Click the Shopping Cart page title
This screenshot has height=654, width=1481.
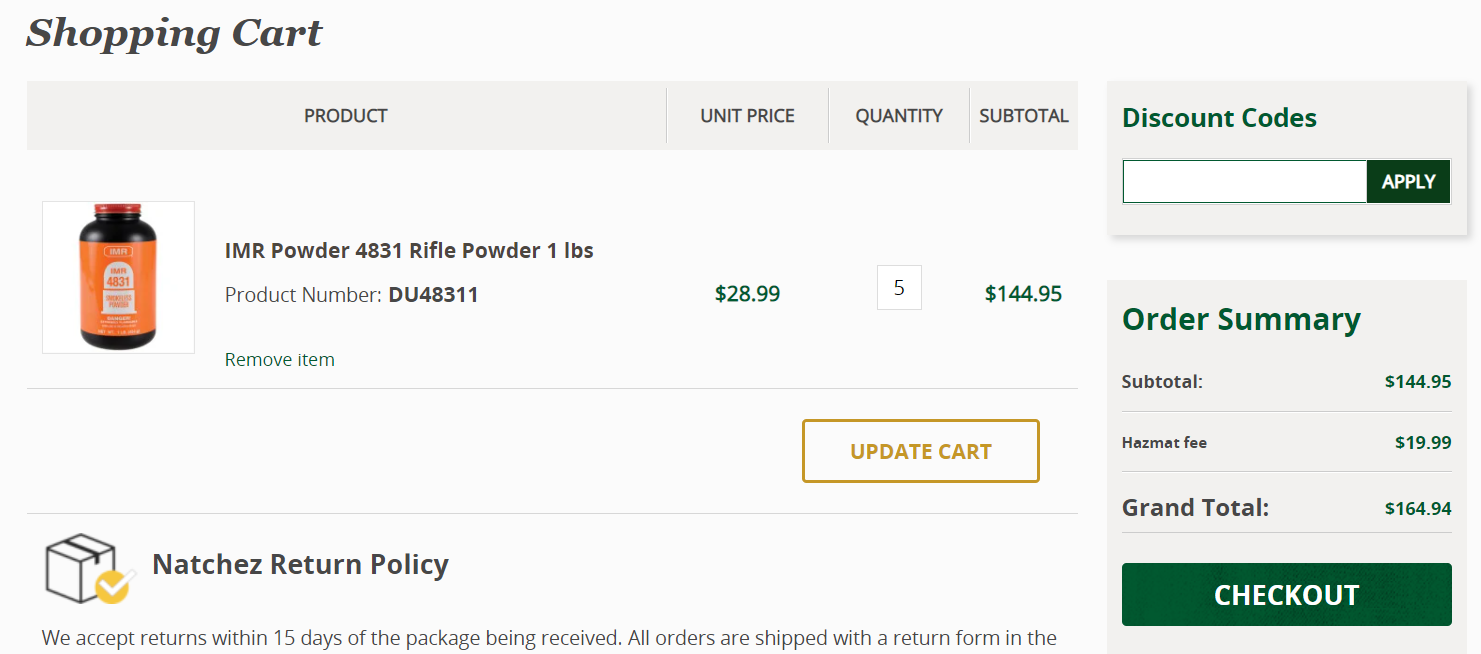tap(174, 33)
